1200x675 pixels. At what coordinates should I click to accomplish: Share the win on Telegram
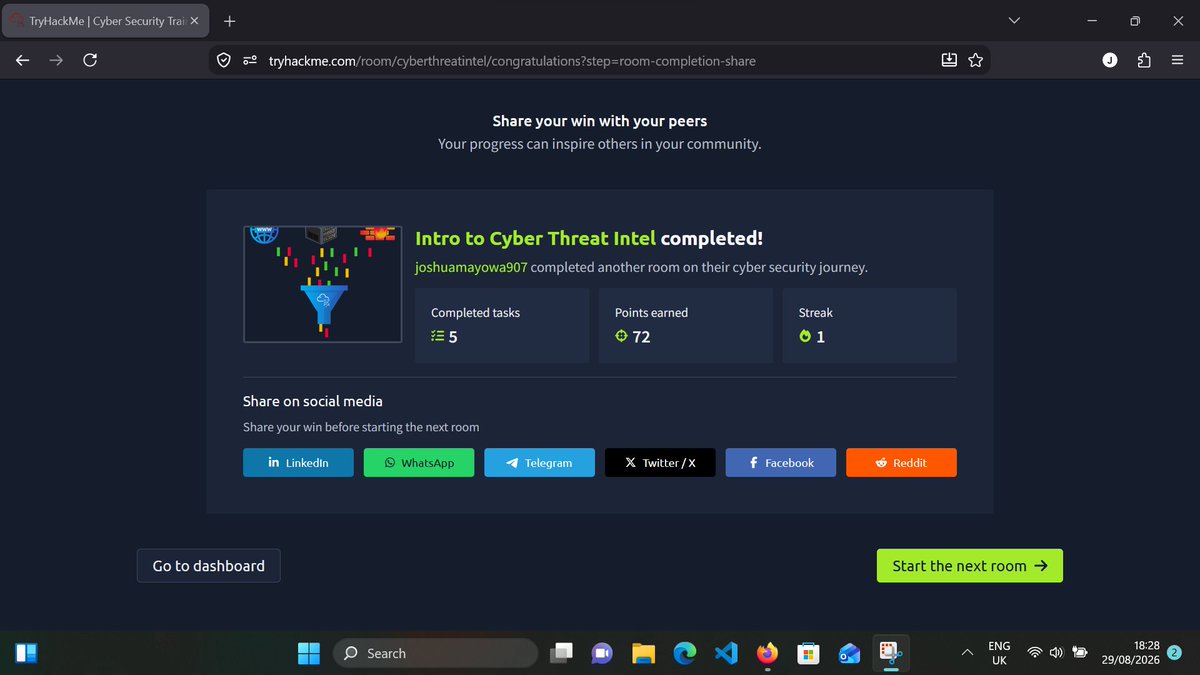click(539, 463)
